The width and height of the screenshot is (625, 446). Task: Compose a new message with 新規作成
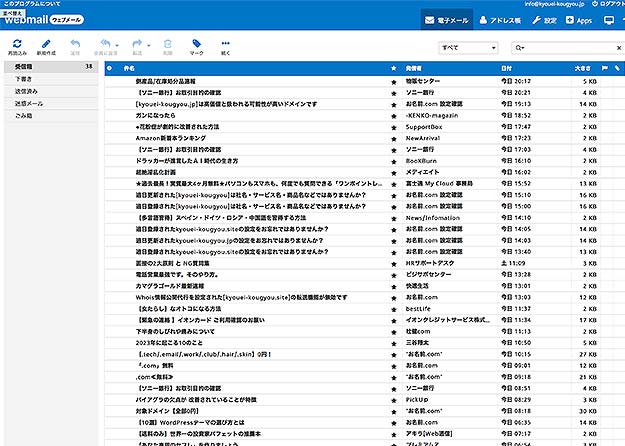click(x=47, y=43)
